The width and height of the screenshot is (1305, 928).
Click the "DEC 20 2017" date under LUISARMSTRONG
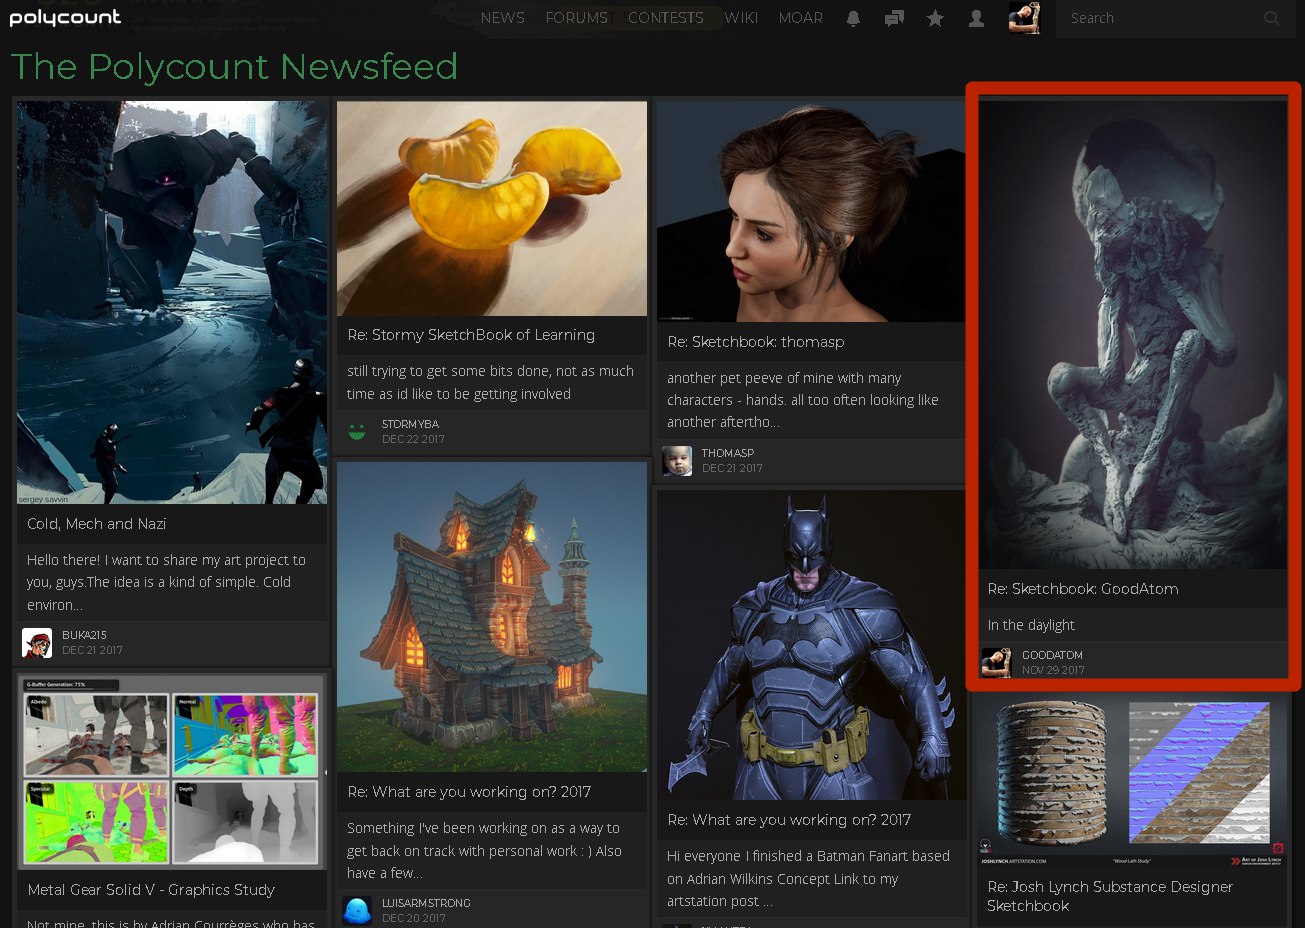(x=413, y=918)
